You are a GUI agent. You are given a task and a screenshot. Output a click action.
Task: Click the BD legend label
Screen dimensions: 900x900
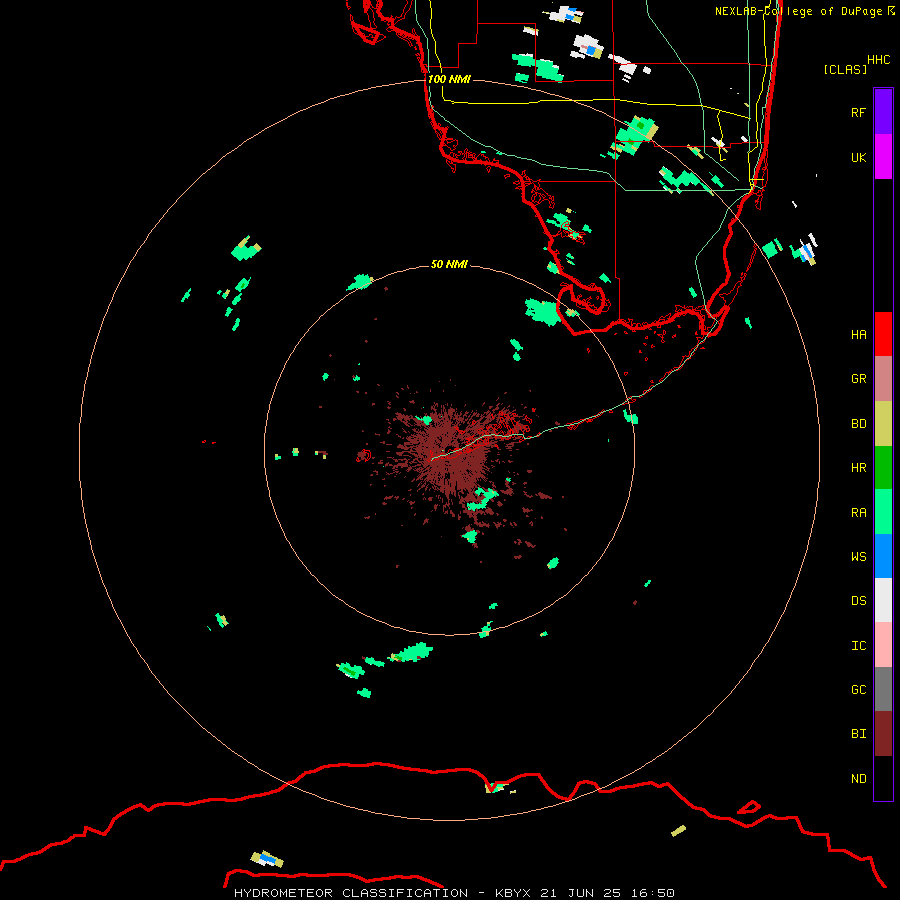(858, 424)
